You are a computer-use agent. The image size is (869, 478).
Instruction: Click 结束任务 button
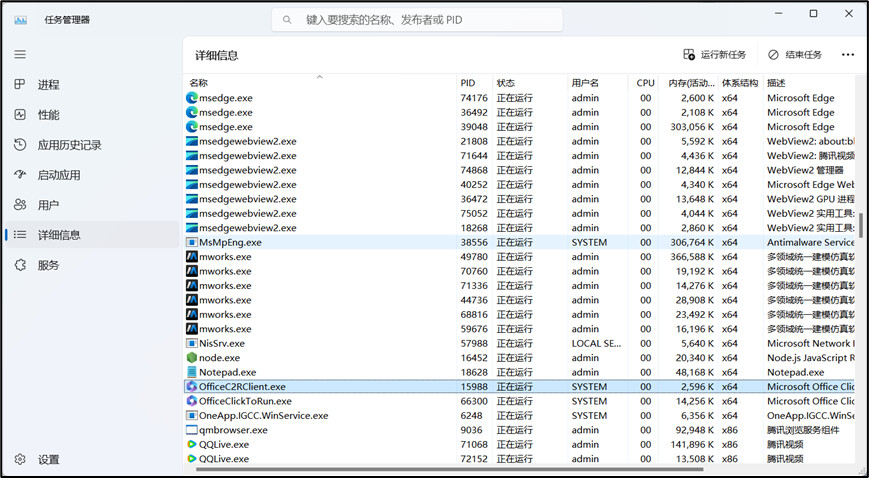point(795,54)
